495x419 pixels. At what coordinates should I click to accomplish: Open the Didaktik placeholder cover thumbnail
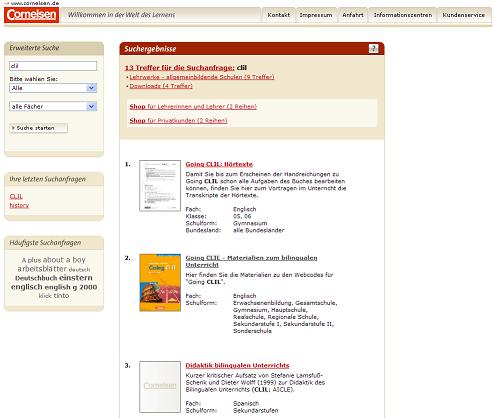click(x=160, y=387)
